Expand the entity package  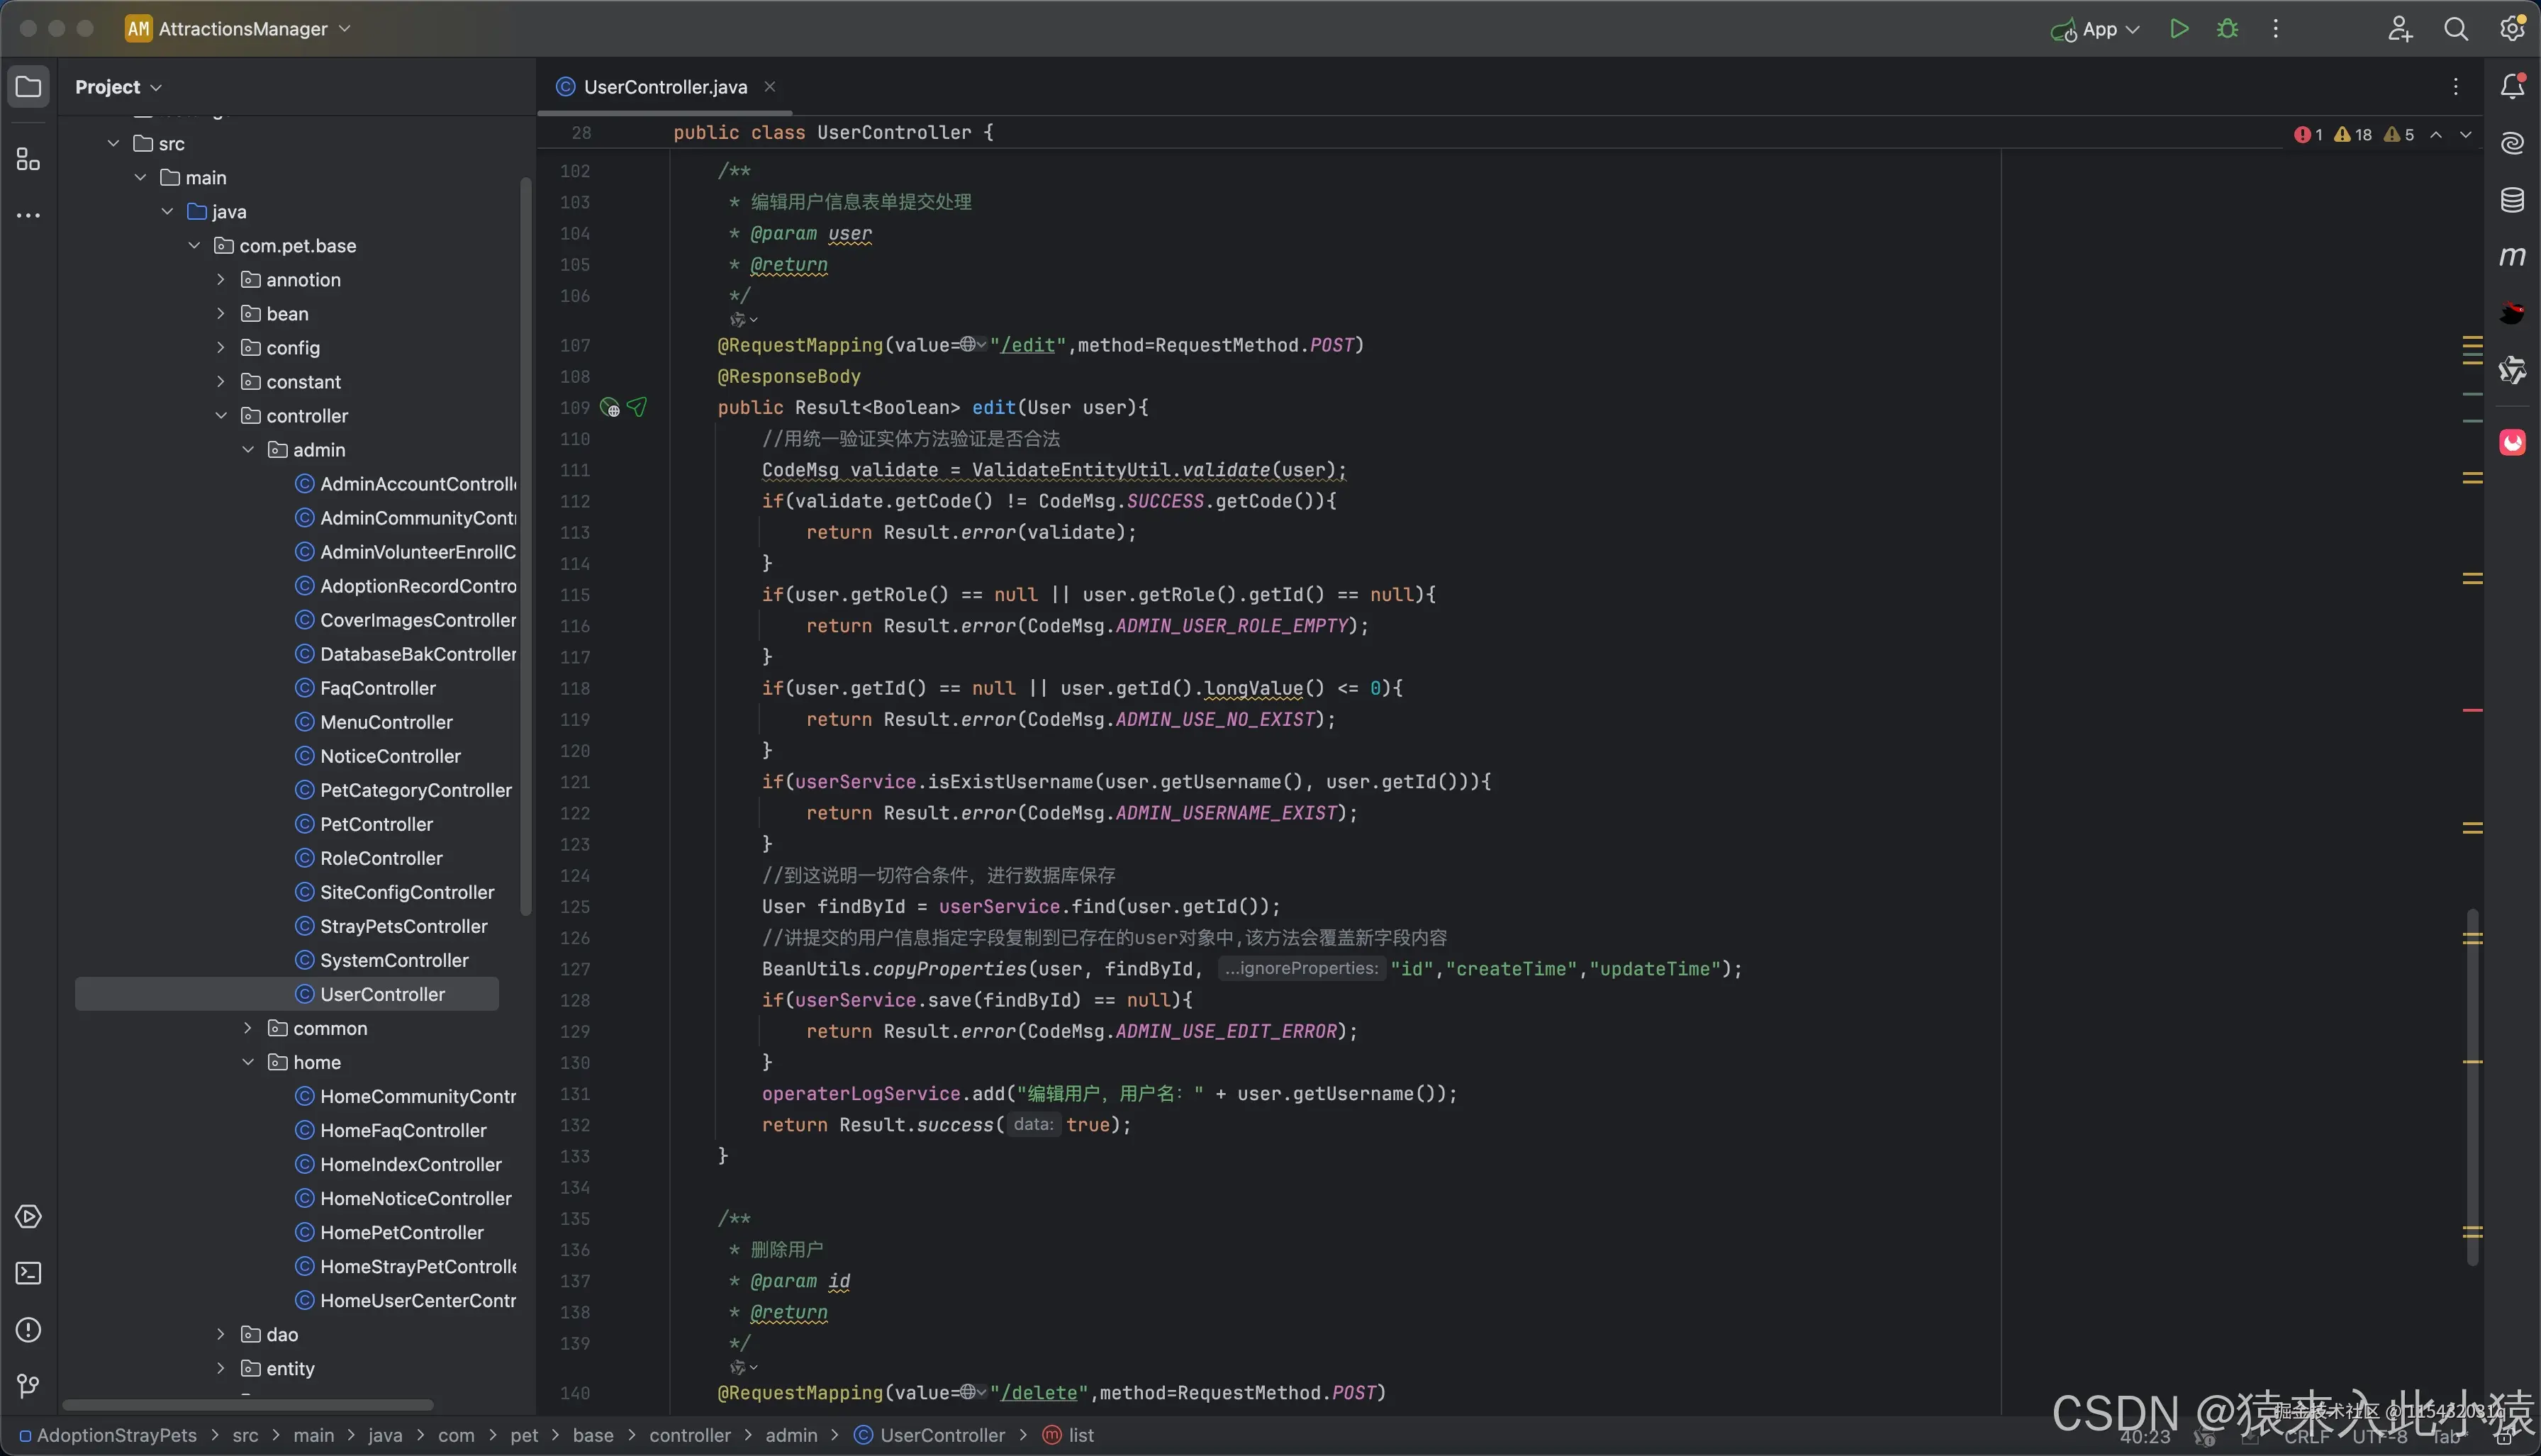tap(221, 1368)
